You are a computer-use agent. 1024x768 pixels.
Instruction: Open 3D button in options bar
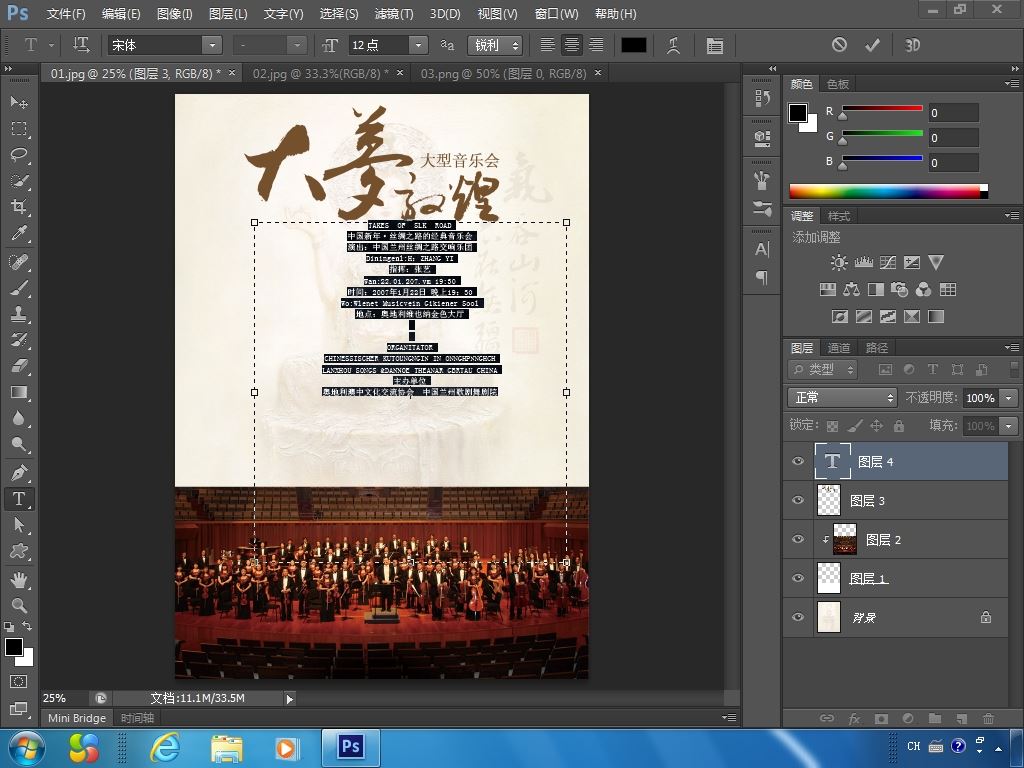(912, 45)
